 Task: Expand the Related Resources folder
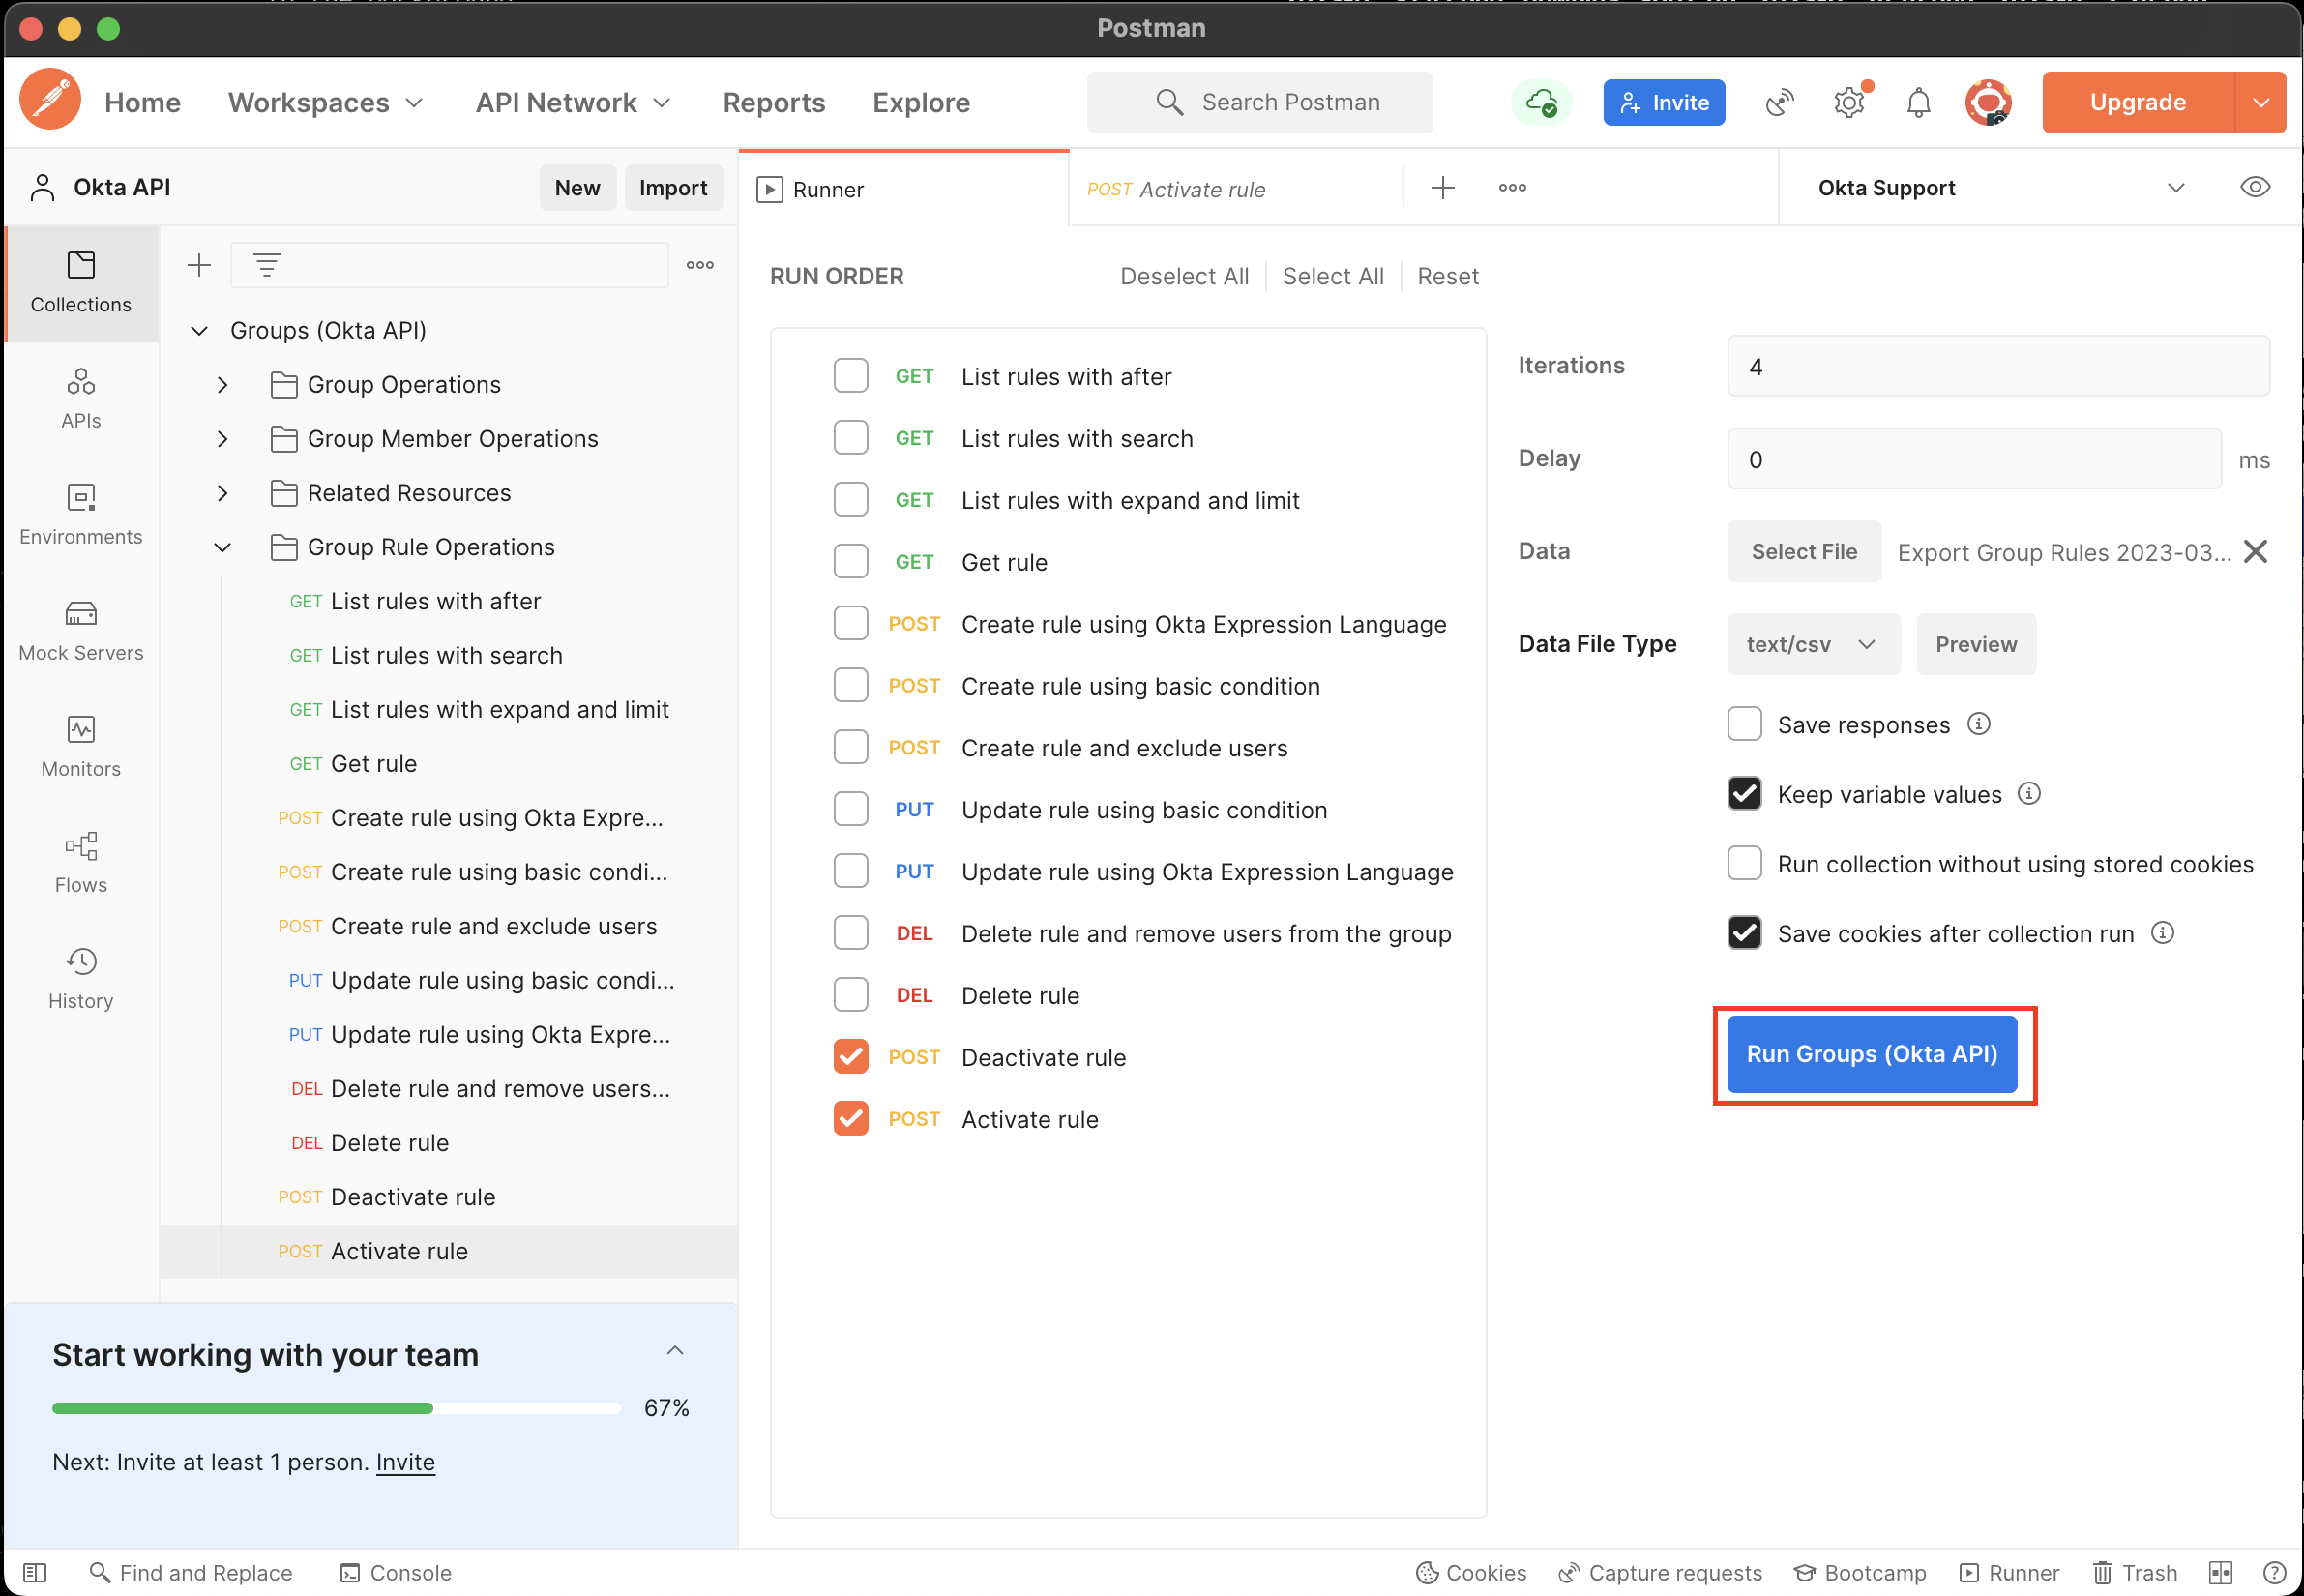(x=223, y=493)
